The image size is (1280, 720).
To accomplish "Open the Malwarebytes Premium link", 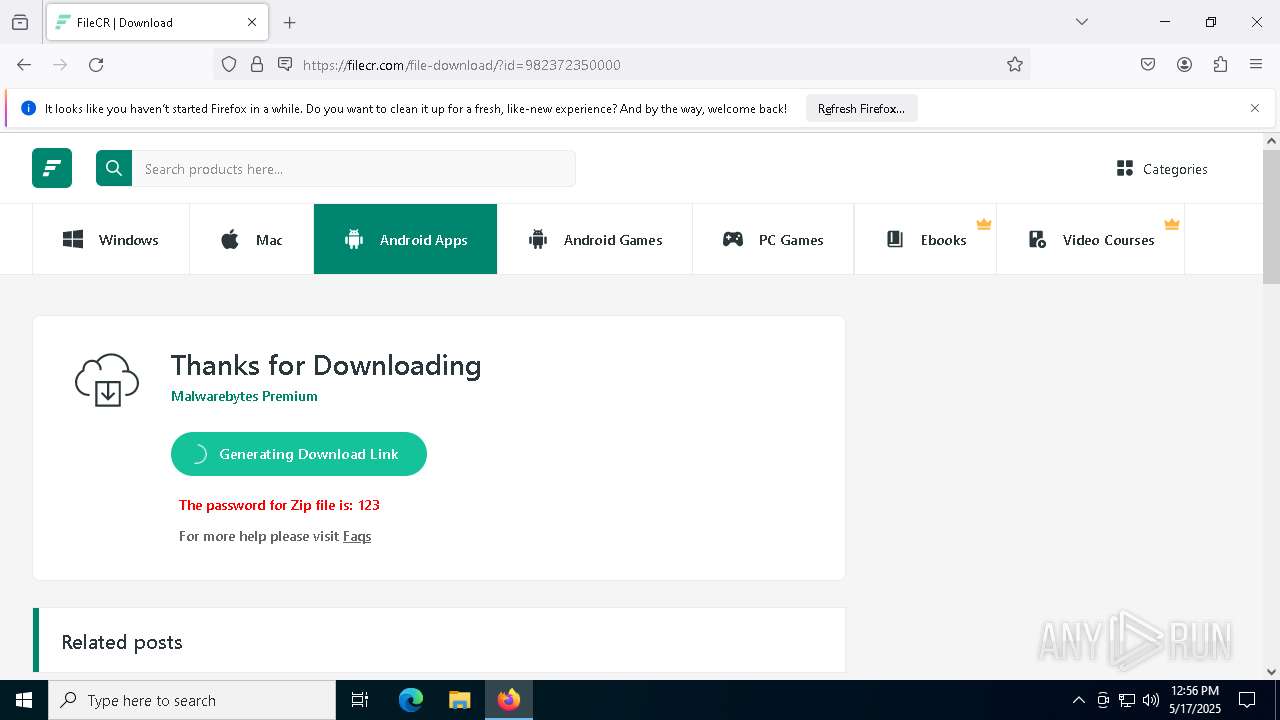I will [x=244, y=396].
